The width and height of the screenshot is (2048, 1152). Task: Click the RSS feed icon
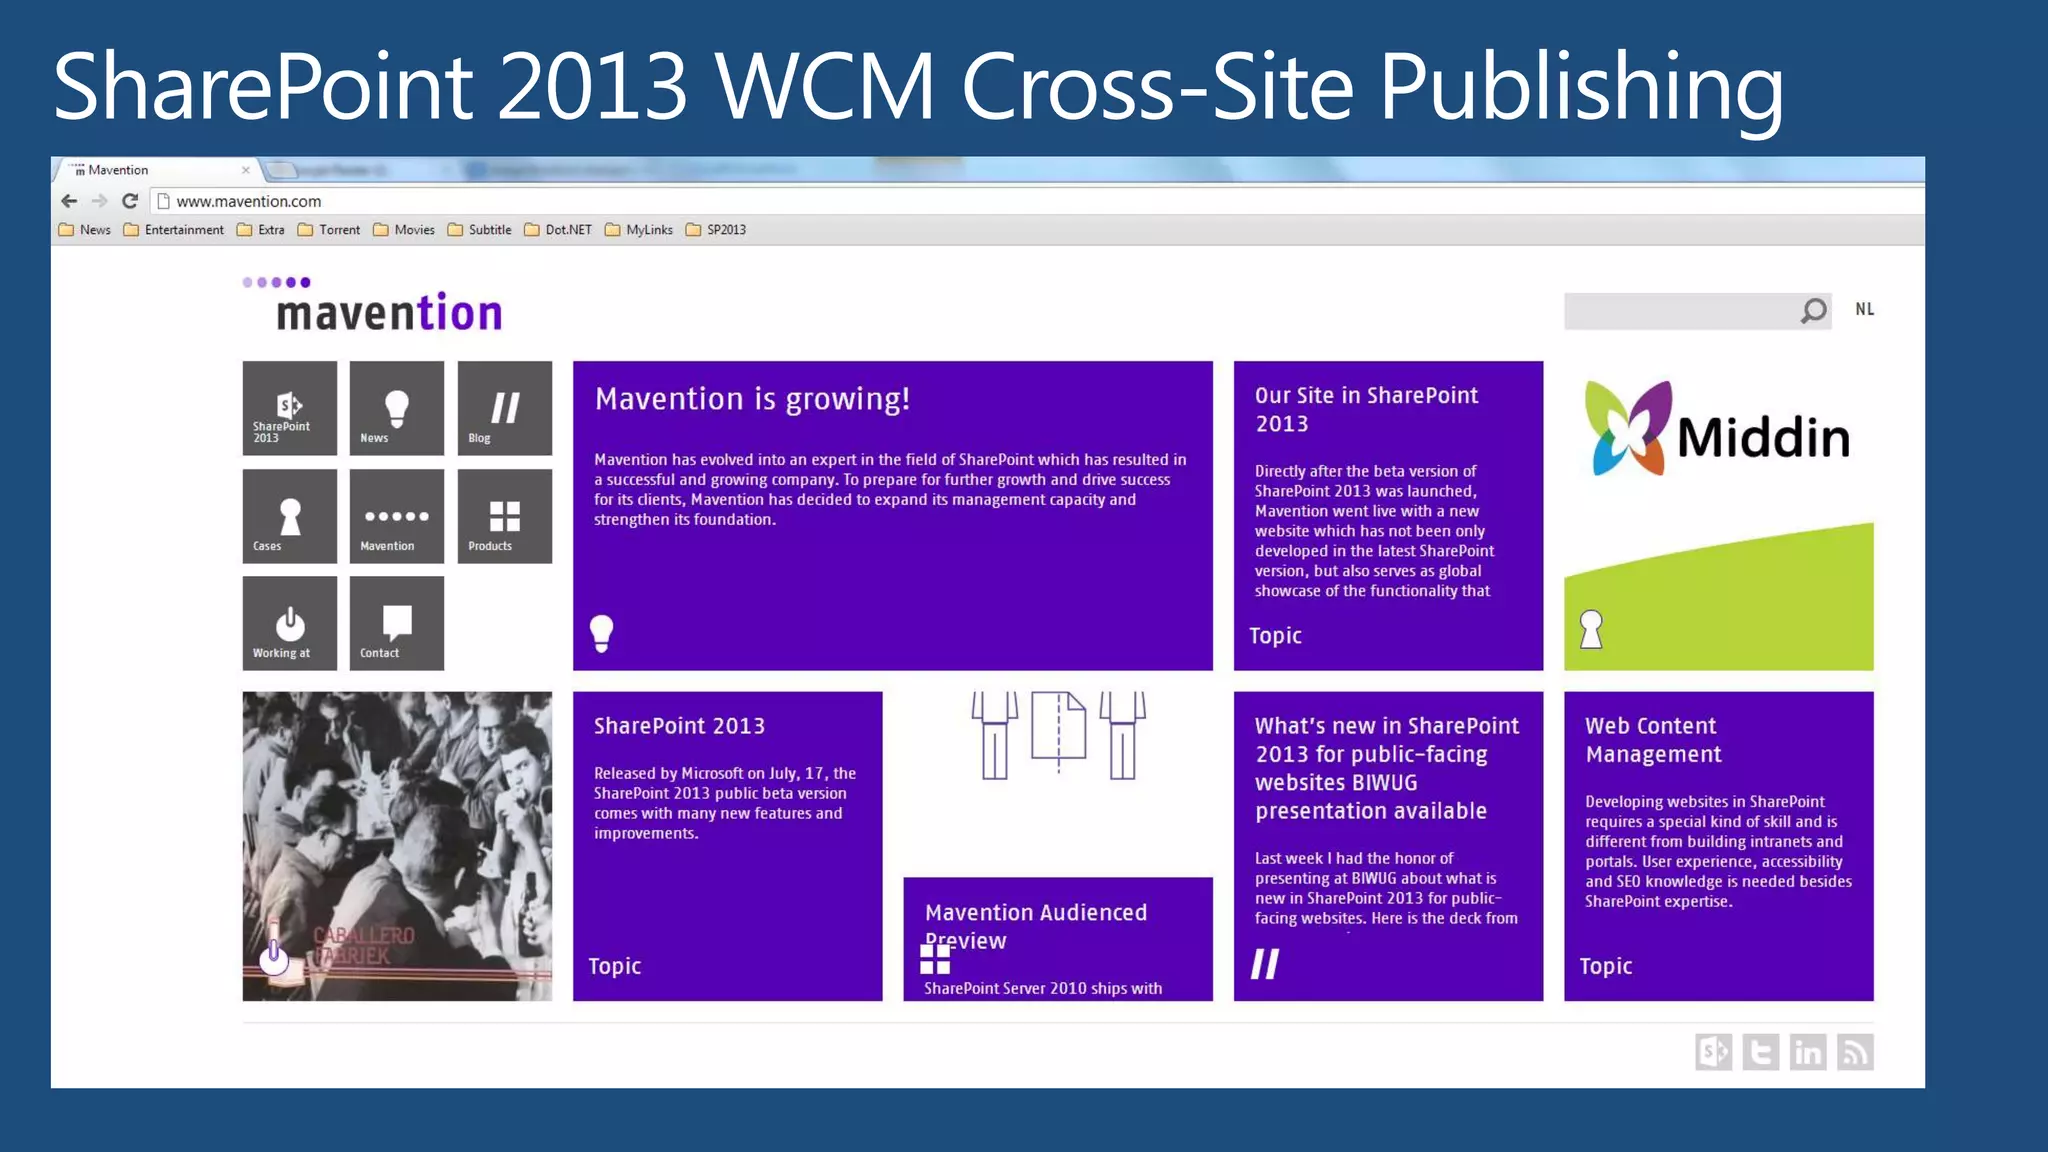(1855, 1052)
